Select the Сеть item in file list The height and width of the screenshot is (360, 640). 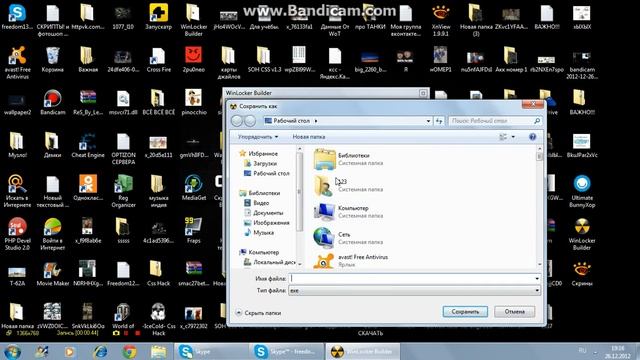point(348,238)
